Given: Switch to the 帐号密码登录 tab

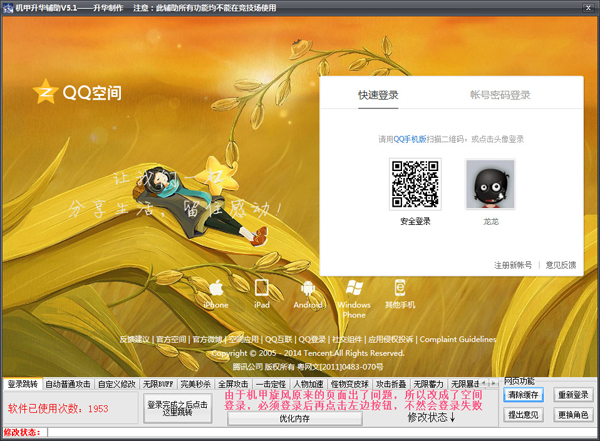Looking at the screenshot, I should [500, 95].
